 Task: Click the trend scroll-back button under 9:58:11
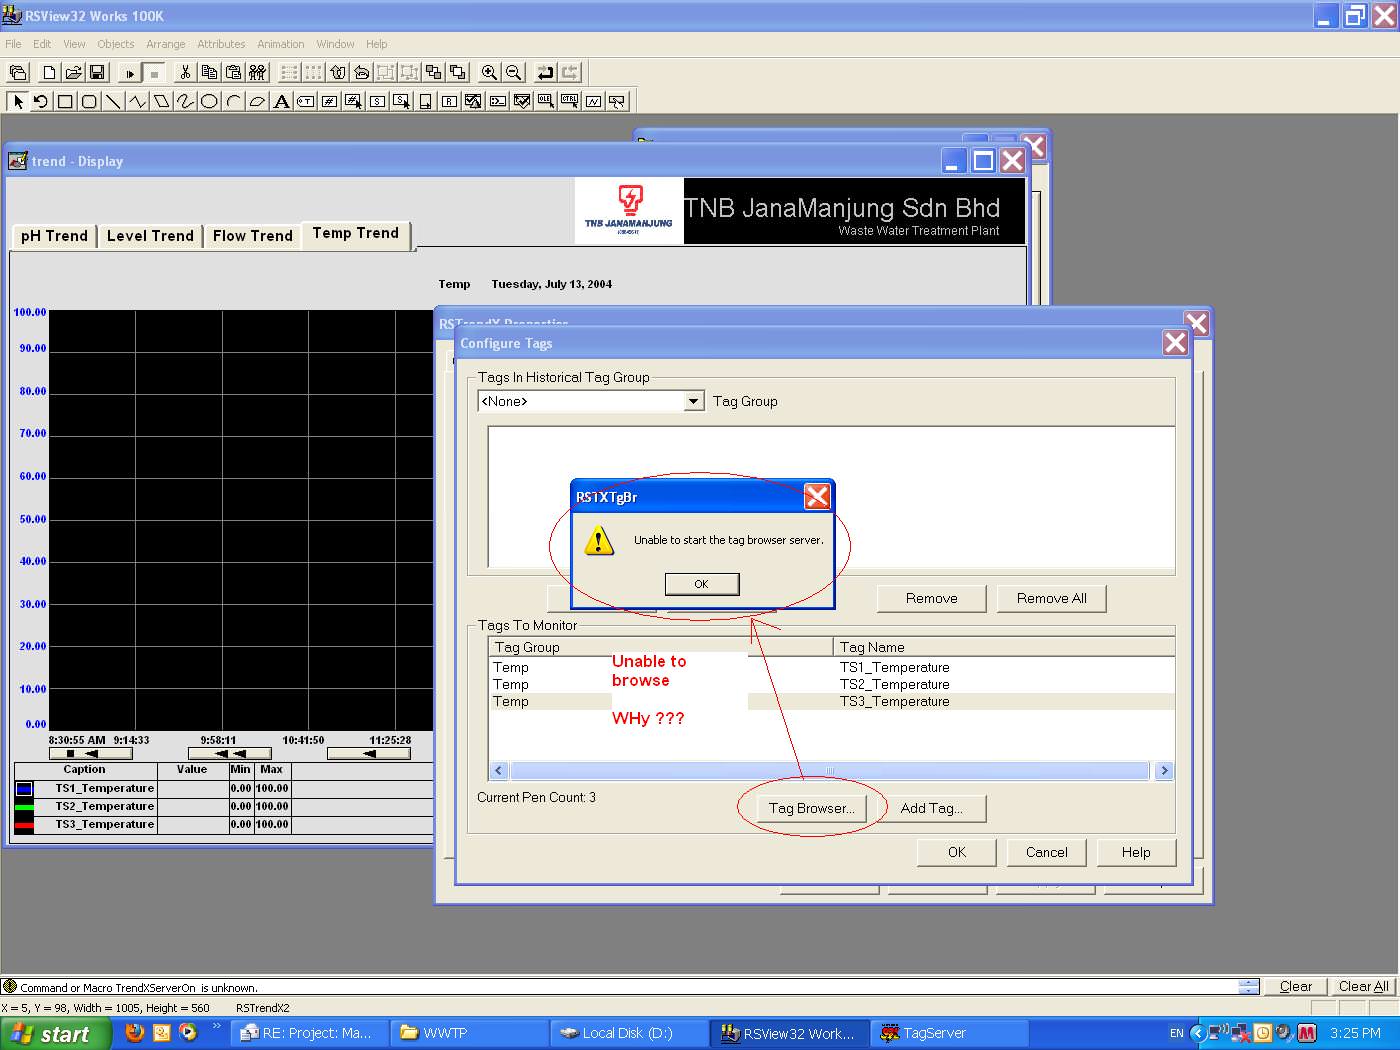click(229, 754)
